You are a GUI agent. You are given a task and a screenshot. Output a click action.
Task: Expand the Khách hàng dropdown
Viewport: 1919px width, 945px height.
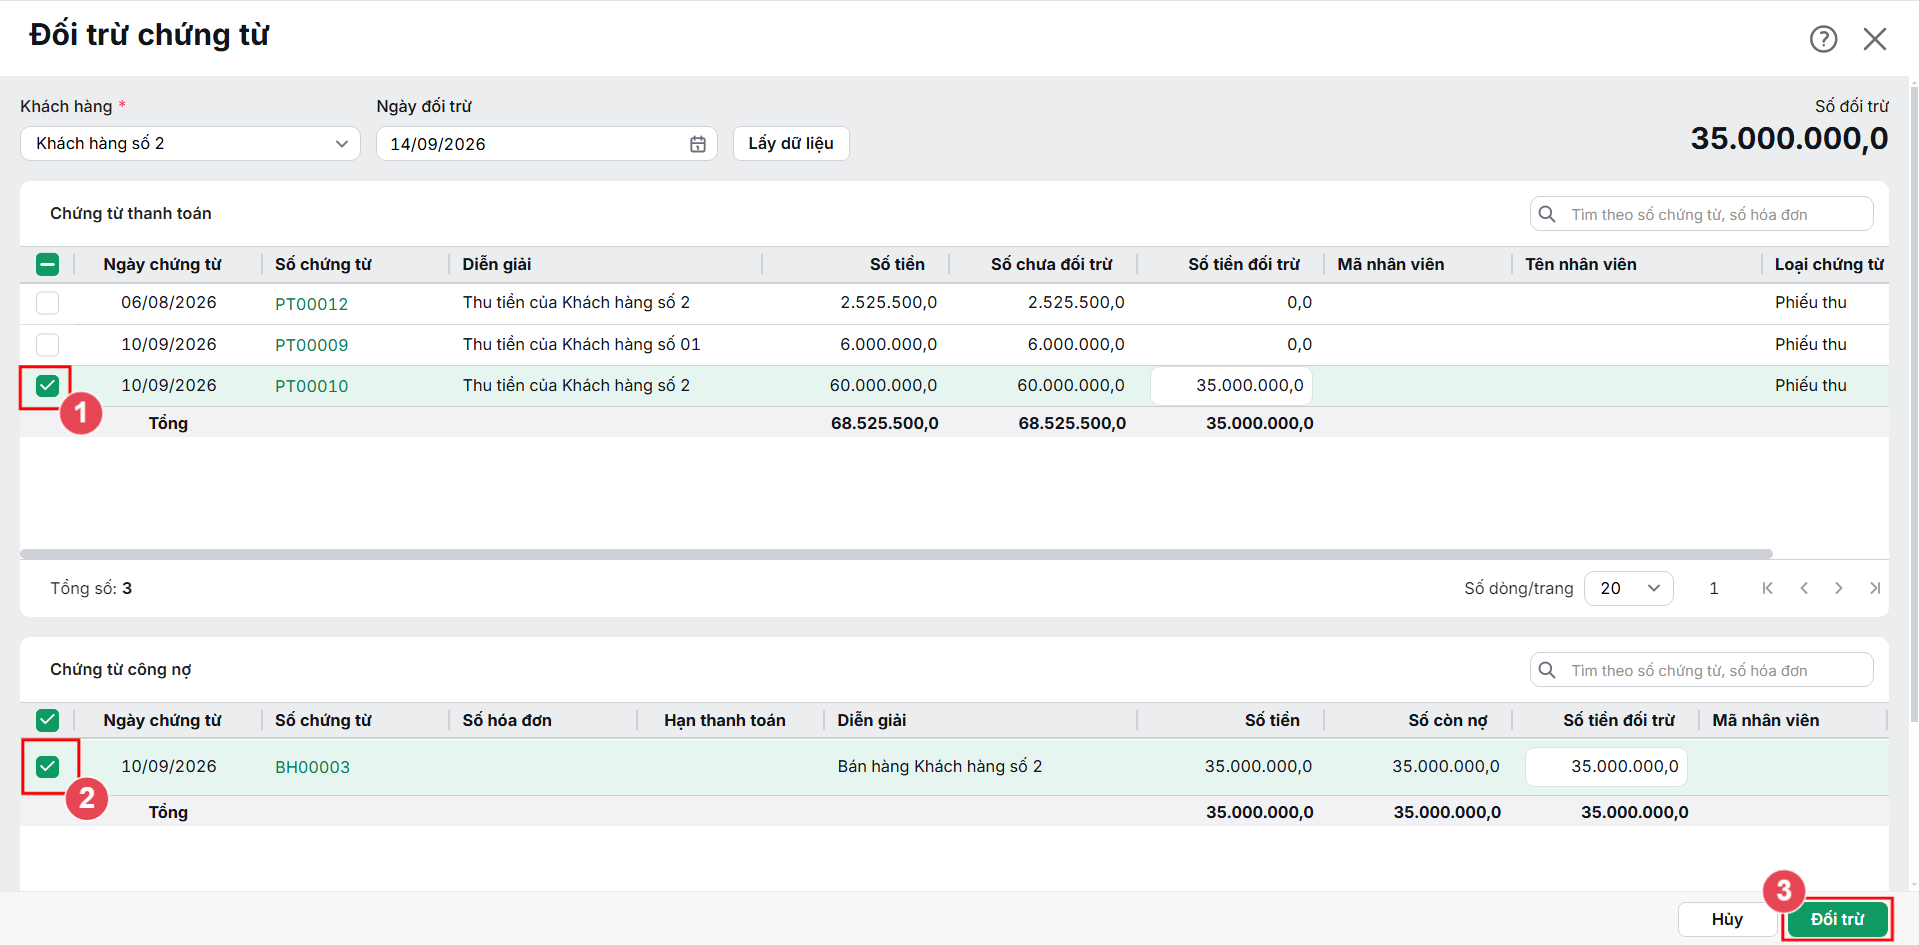tap(190, 143)
